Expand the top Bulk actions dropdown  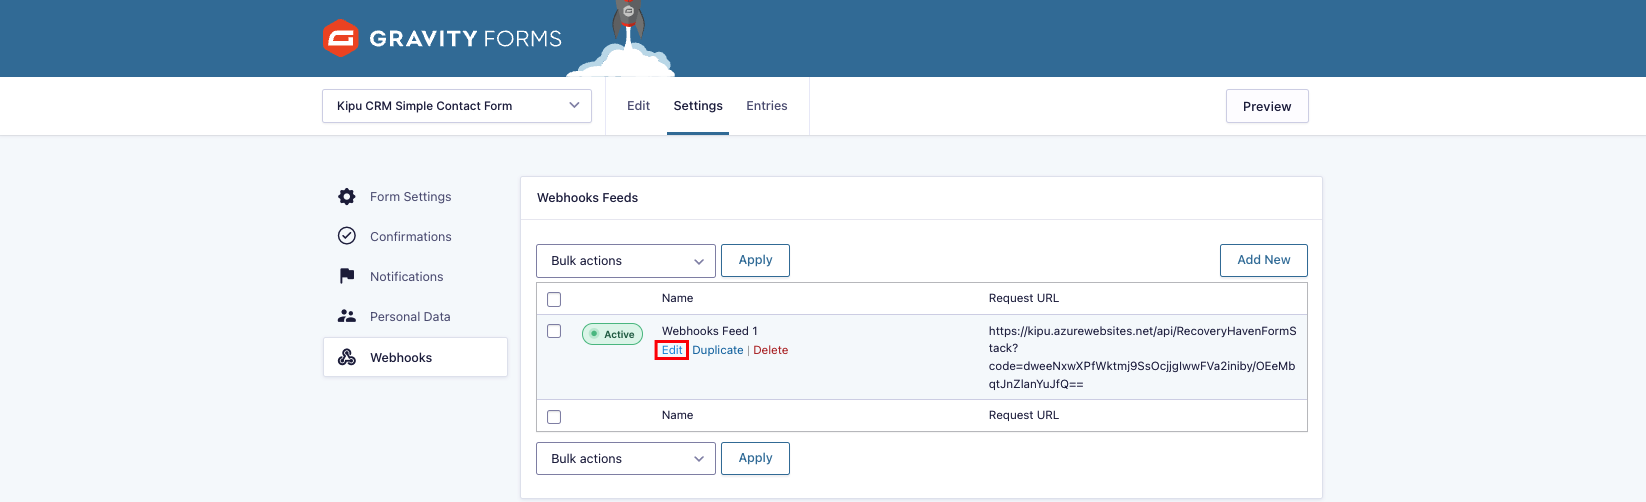(x=626, y=261)
